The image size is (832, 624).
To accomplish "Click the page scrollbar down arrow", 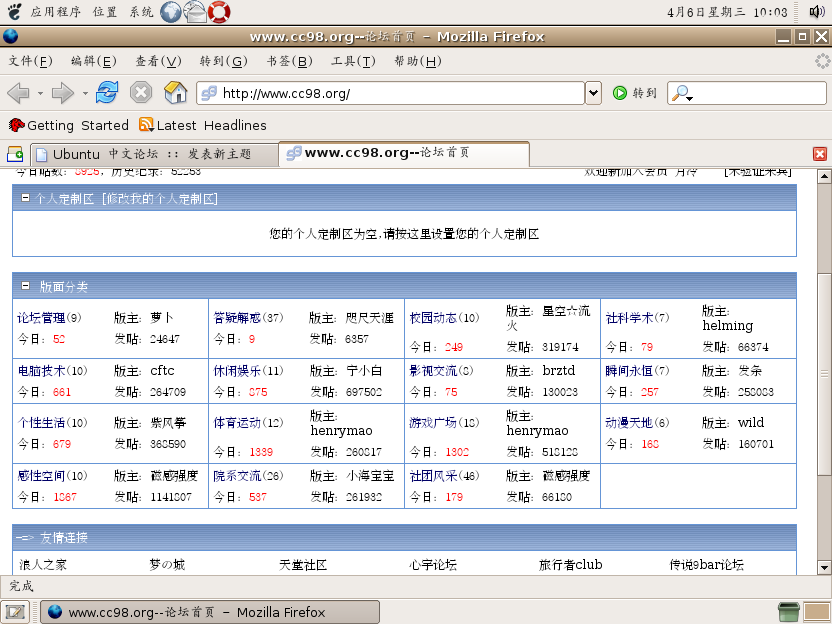I will click(x=824, y=567).
